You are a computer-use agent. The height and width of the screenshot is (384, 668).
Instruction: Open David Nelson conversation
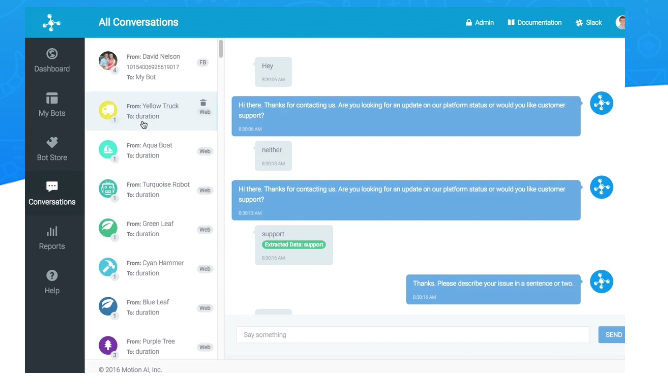point(152,66)
